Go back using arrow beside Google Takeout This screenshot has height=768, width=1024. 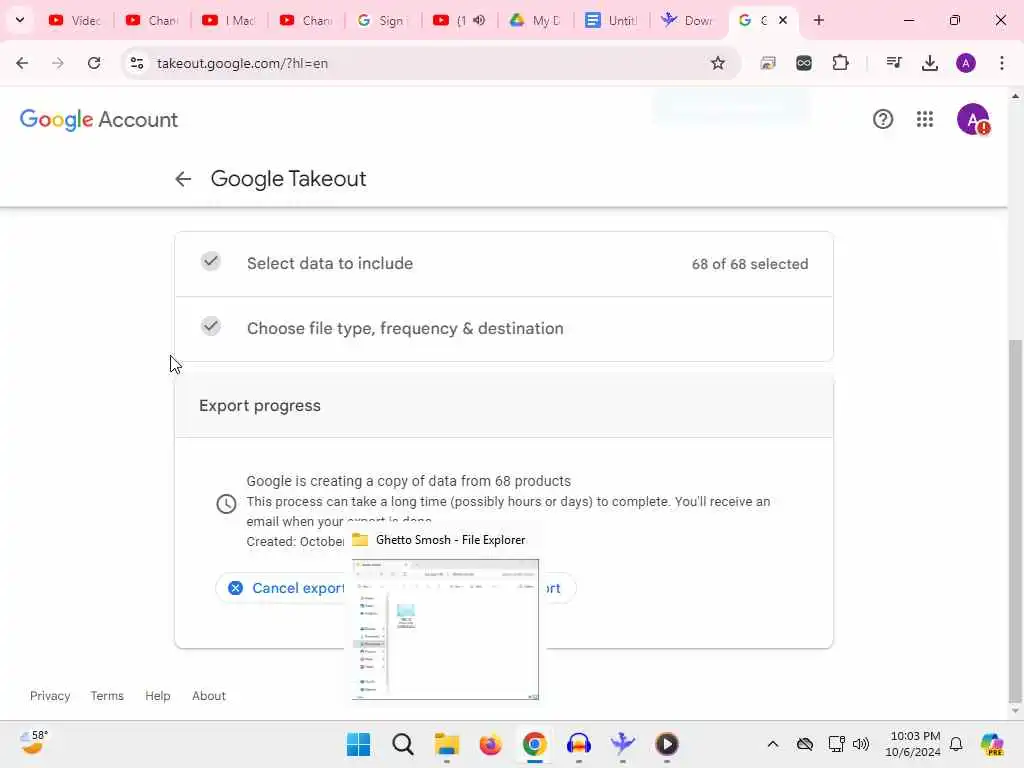pyautogui.click(x=183, y=179)
